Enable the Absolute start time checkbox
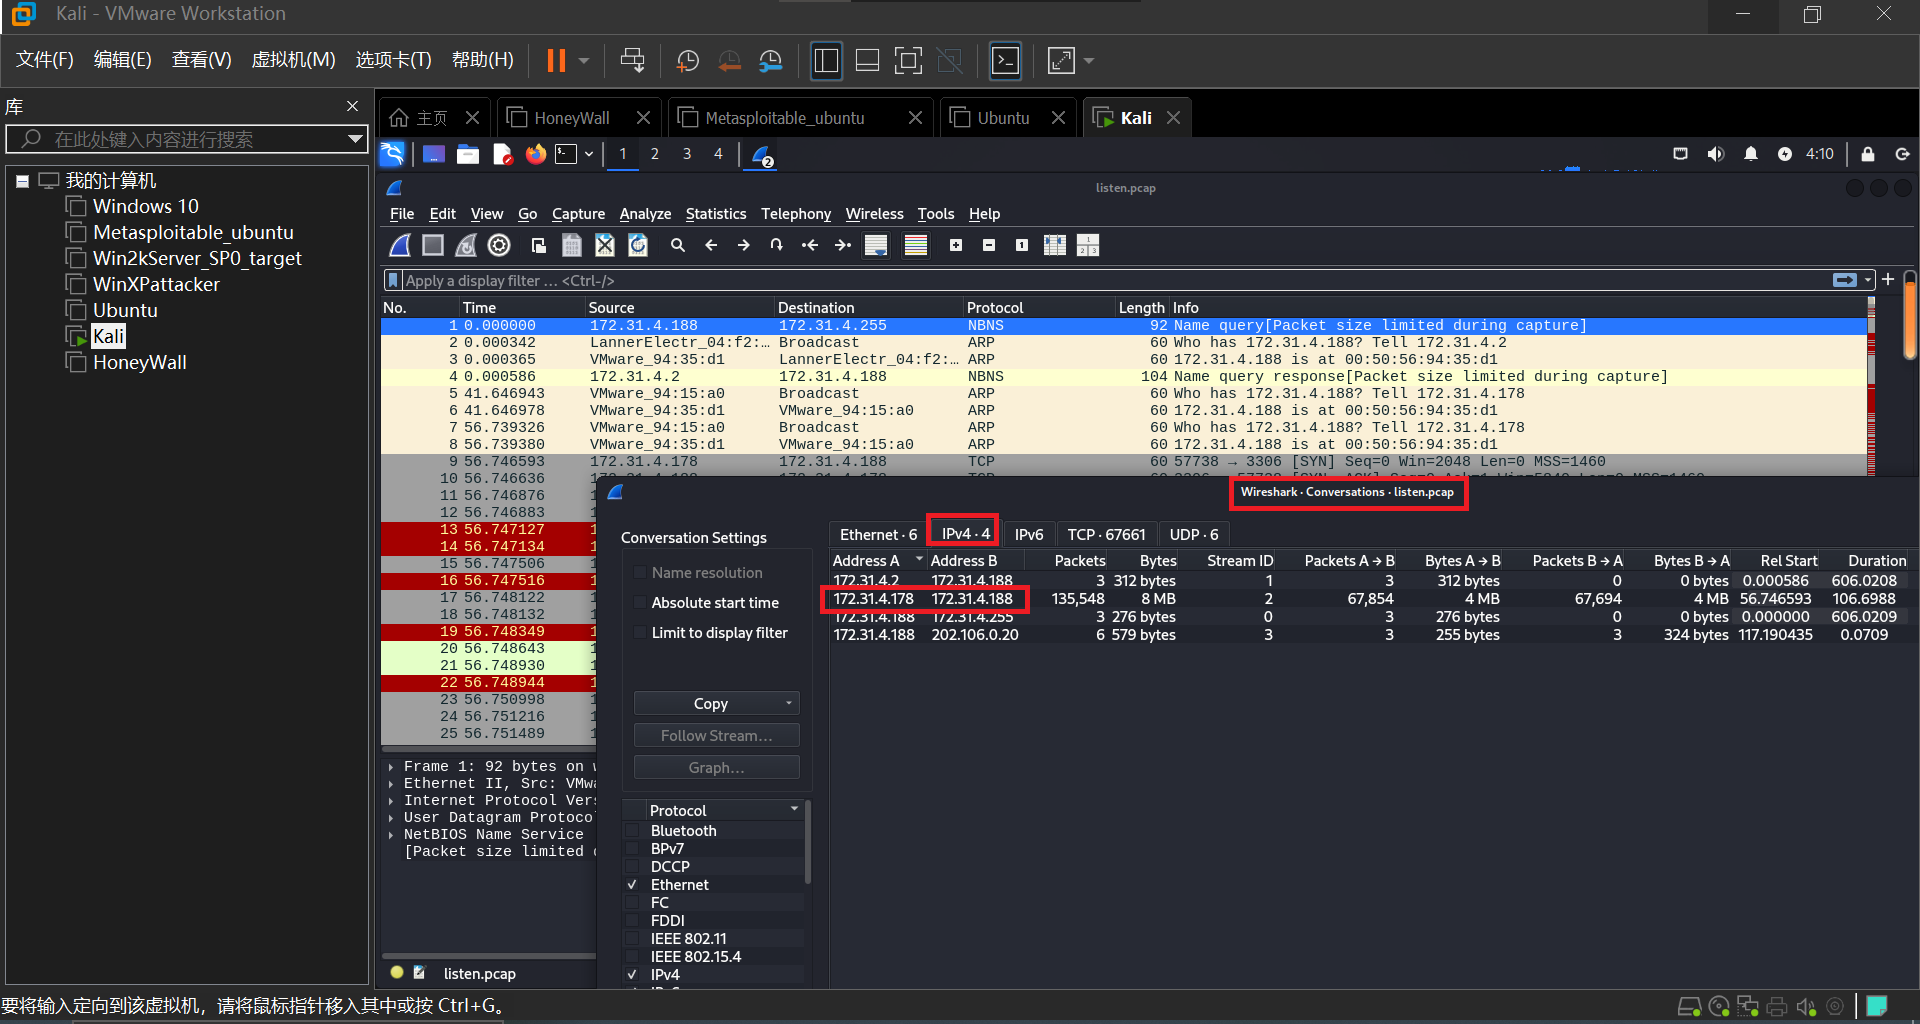This screenshot has height=1024, width=1920. click(640, 603)
